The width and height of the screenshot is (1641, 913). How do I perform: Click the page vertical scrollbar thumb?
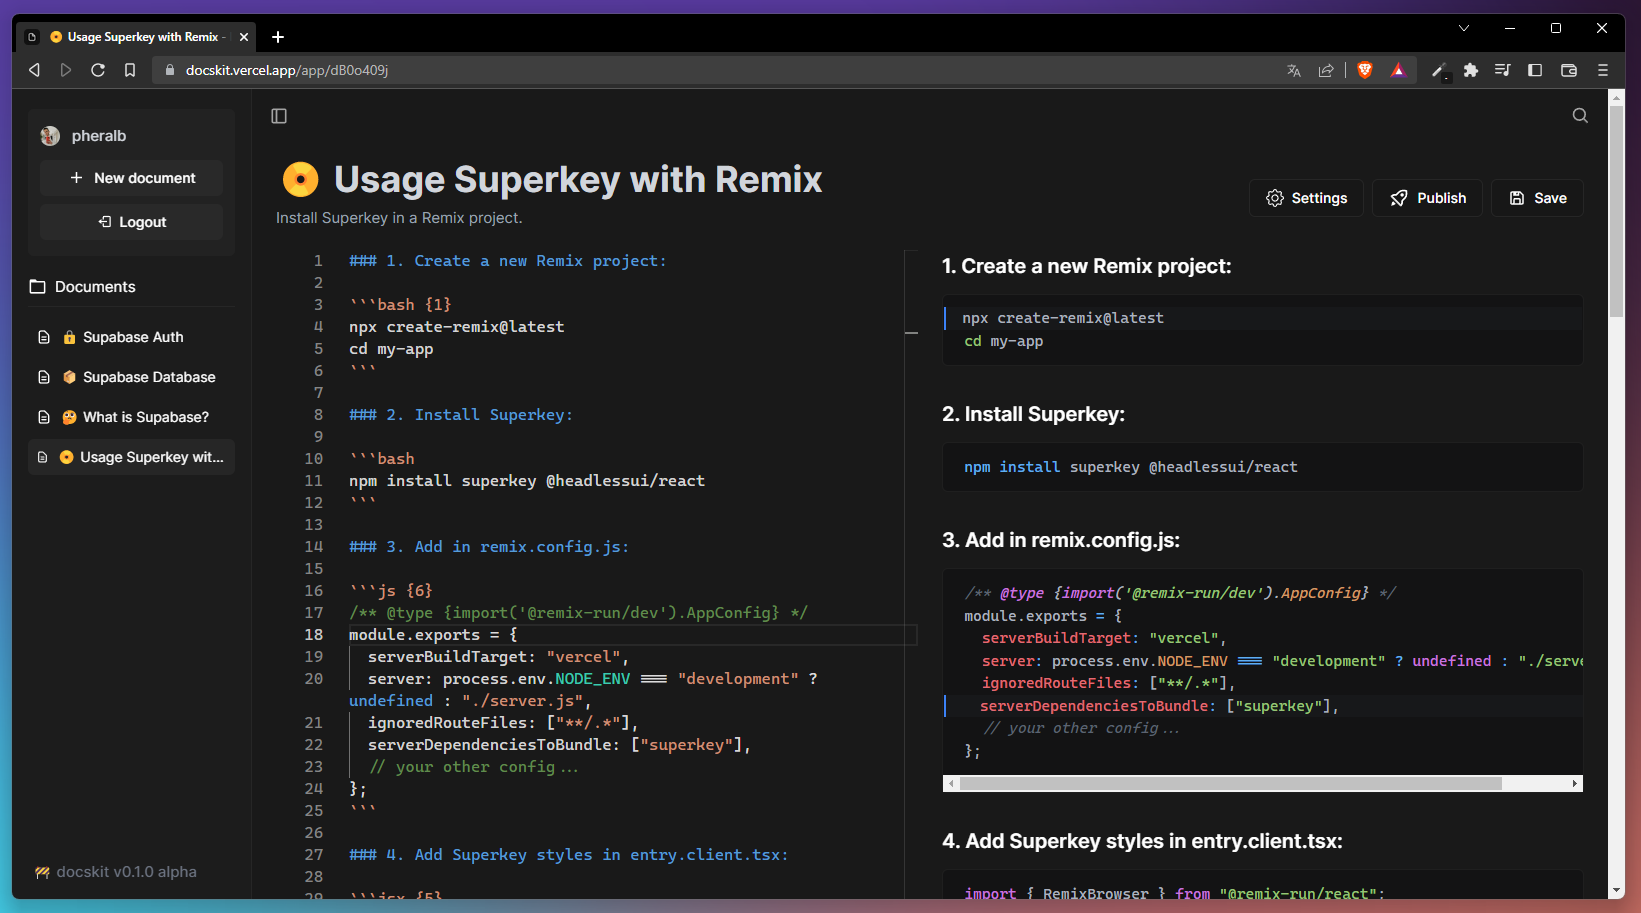pos(1616,210)
